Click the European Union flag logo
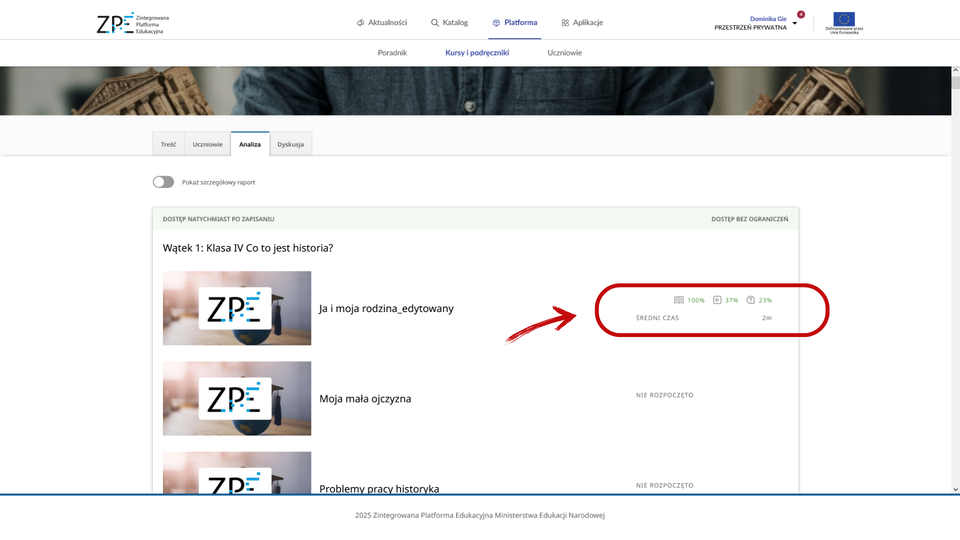Screen dimensions: 960x540 (x=845, y=19)
